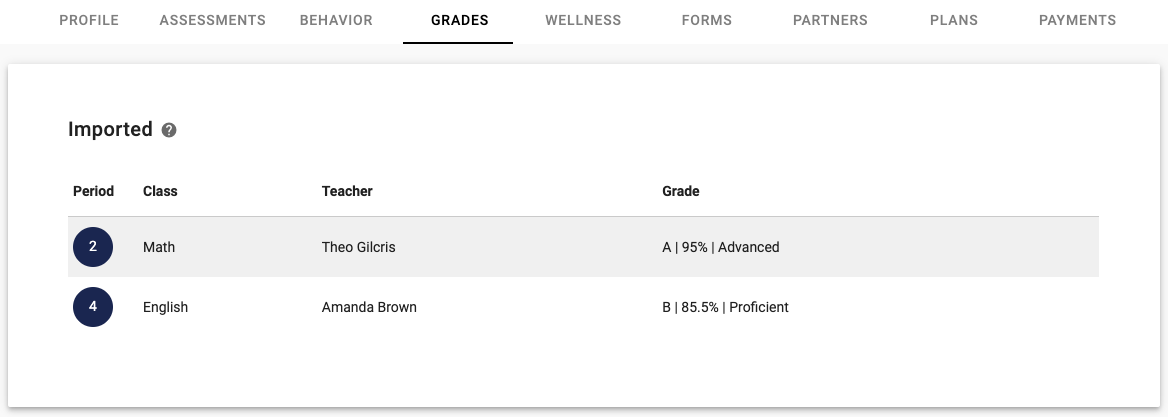Open the Plans tab
The width and height of the screenshot is (1168, 417).
[x=953, y=21]
